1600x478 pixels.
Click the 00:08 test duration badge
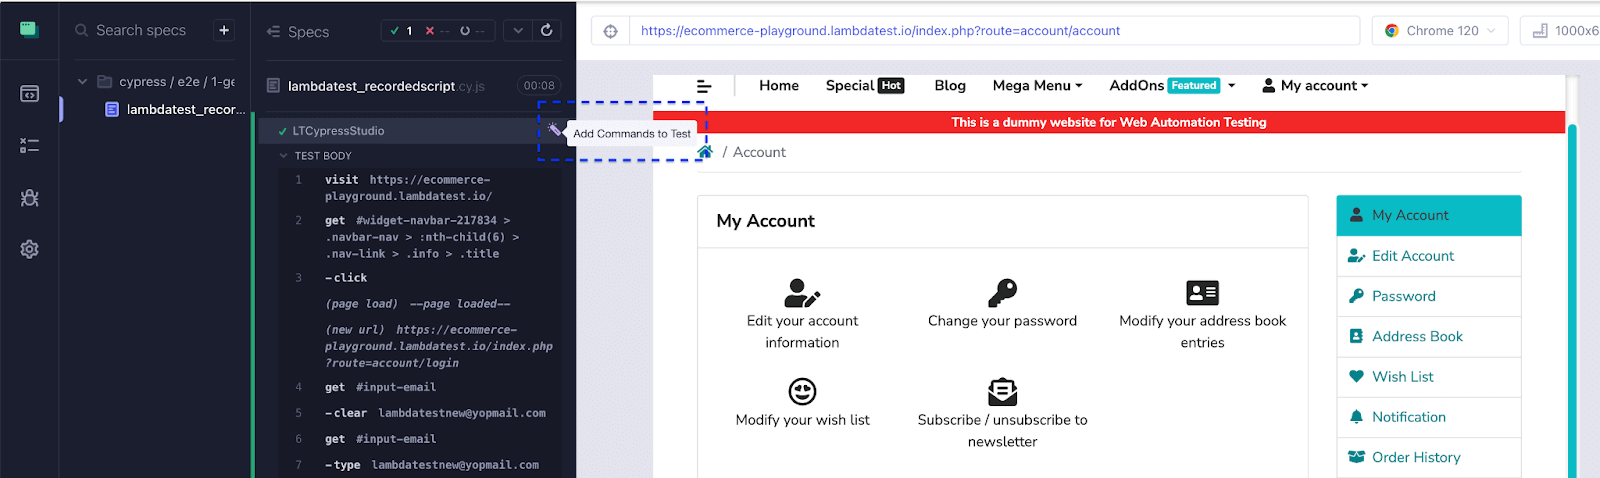pos(539,86)
